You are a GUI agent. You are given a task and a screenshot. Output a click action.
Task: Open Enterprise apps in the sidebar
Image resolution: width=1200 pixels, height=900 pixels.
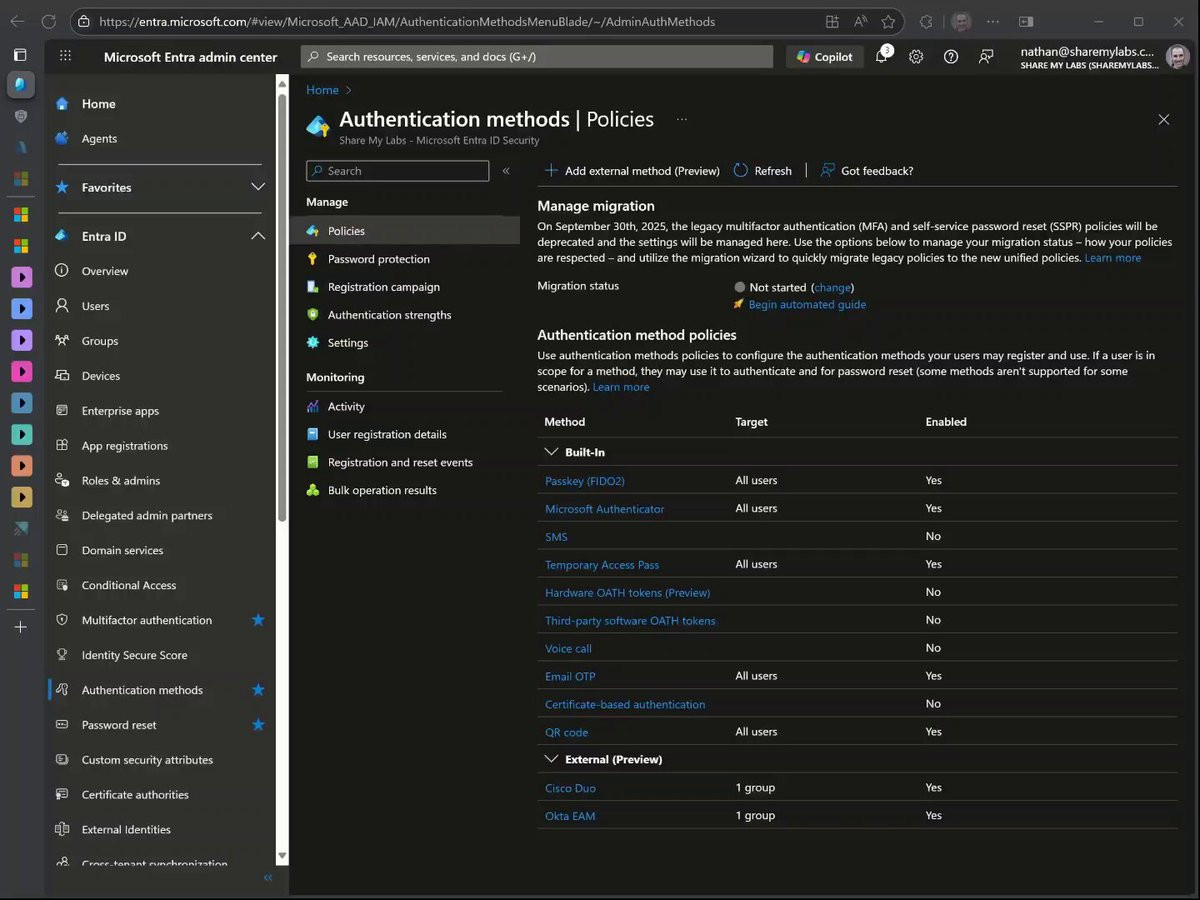tap(120, 411)
